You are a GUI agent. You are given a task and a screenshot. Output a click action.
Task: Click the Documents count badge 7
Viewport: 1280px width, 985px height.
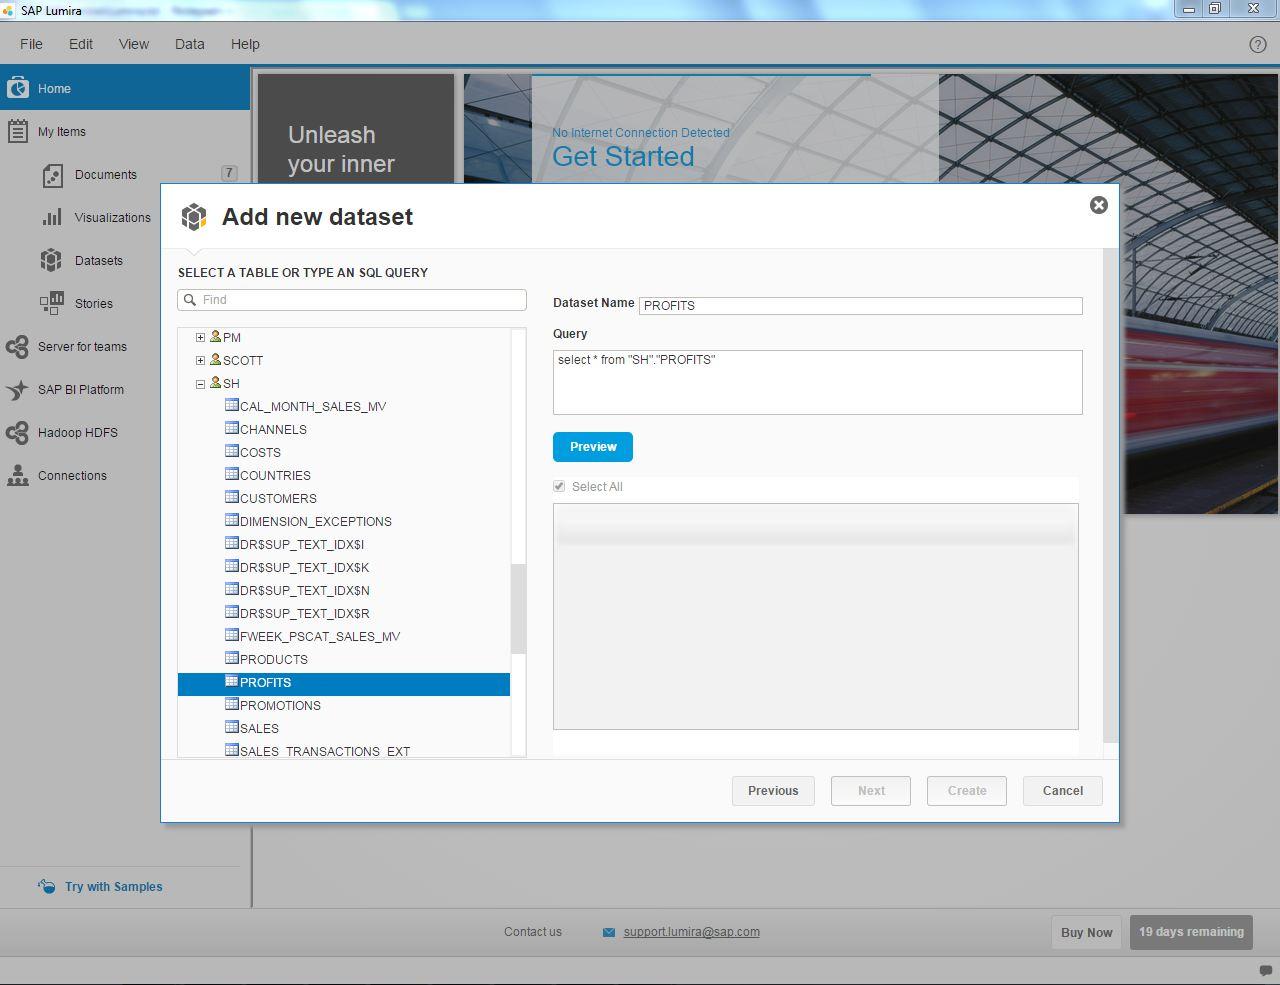click(x=229, y=173)
